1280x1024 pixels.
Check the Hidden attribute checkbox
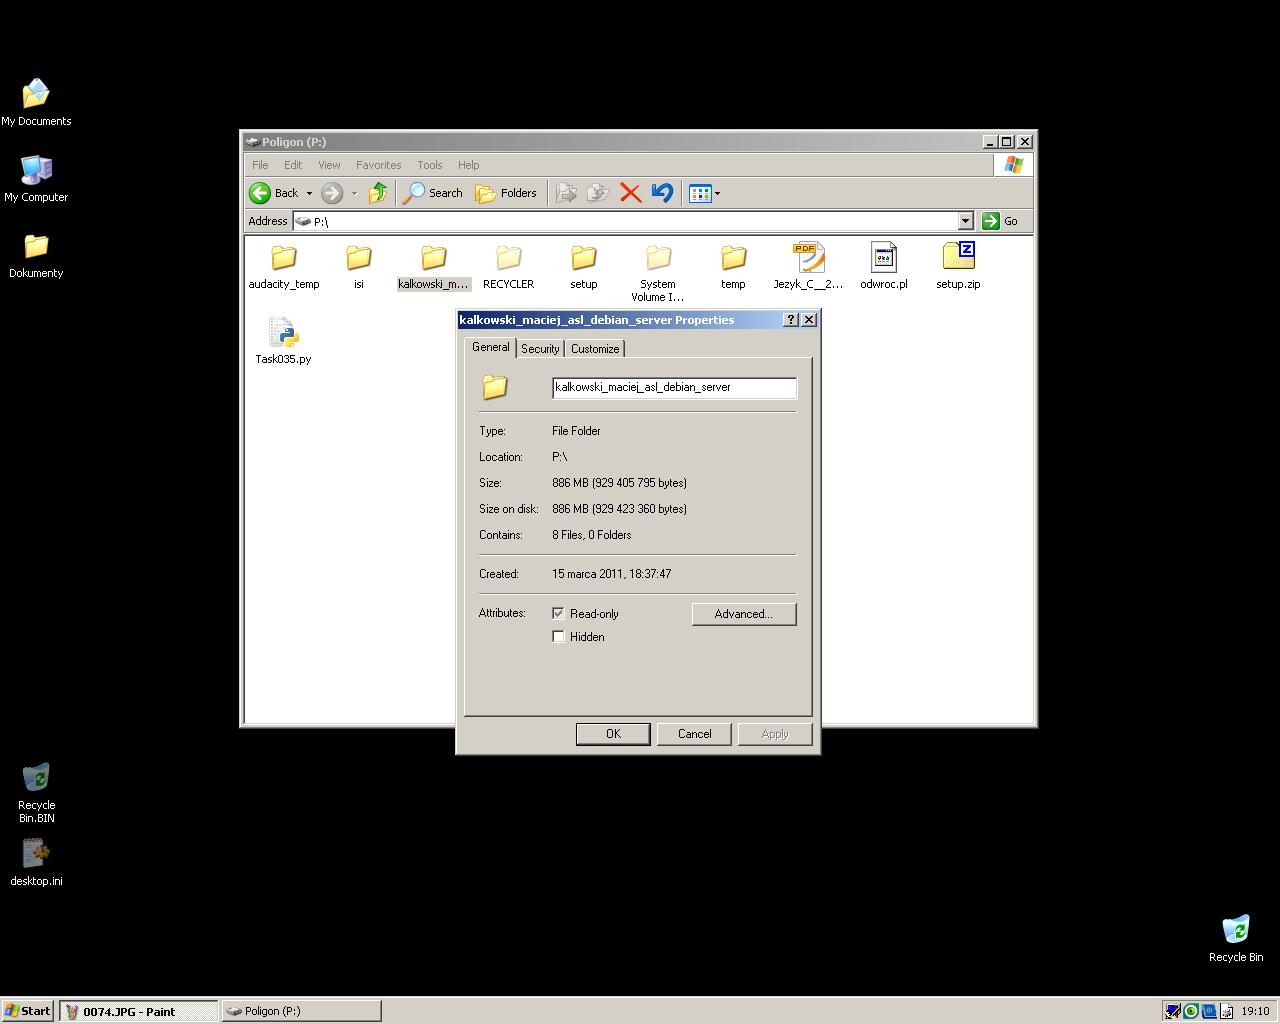[558, 636]
